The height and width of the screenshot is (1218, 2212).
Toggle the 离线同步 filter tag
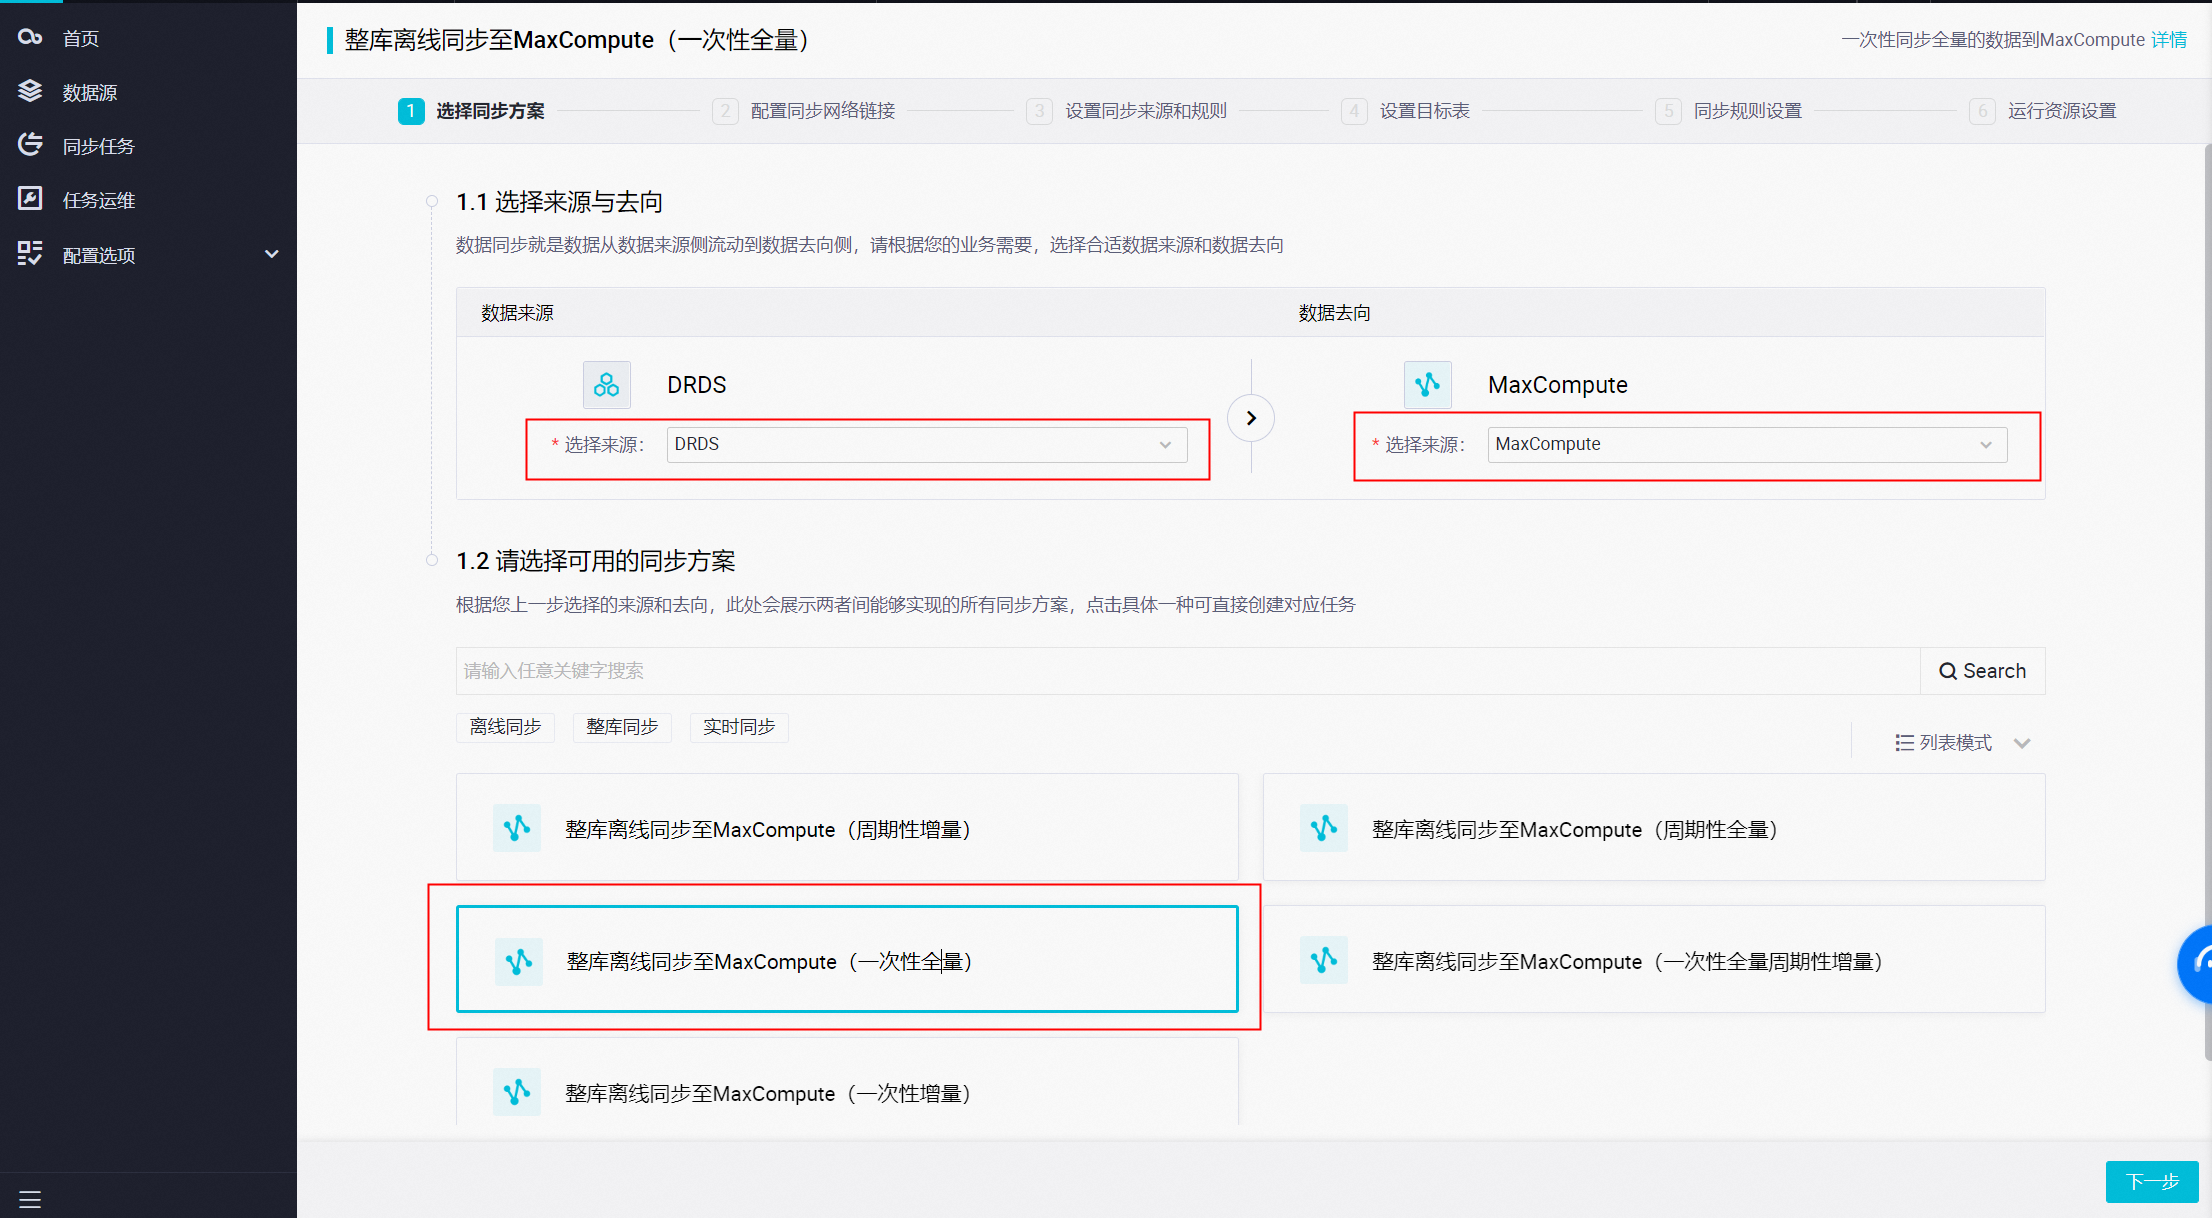coord(505,727)
